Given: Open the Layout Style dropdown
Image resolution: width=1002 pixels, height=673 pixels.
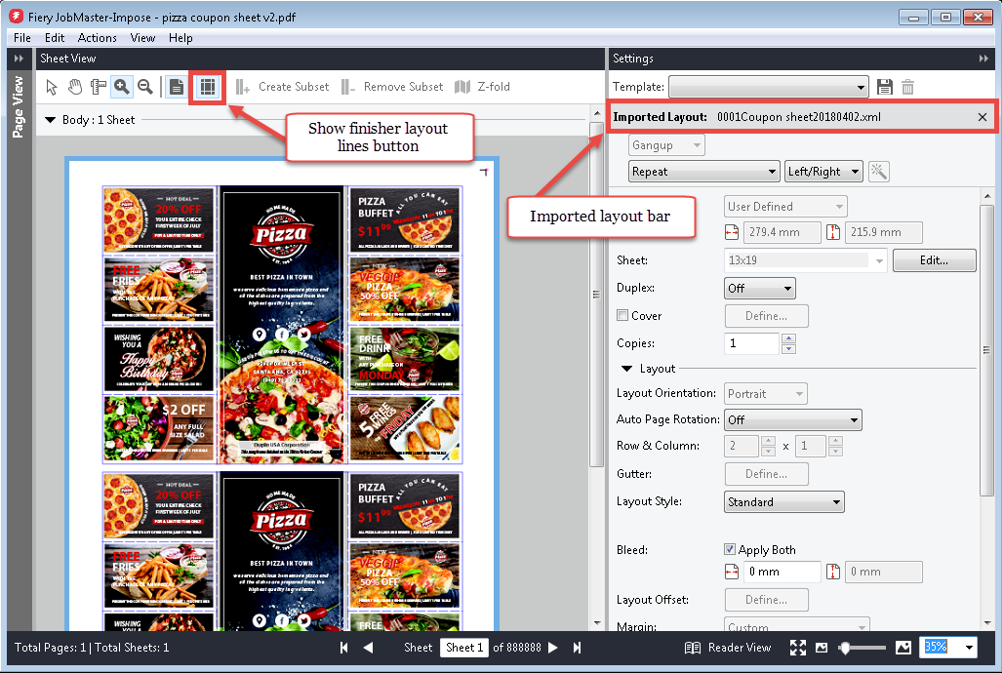Looking at the screenshot, I should [x=783, y=502].
